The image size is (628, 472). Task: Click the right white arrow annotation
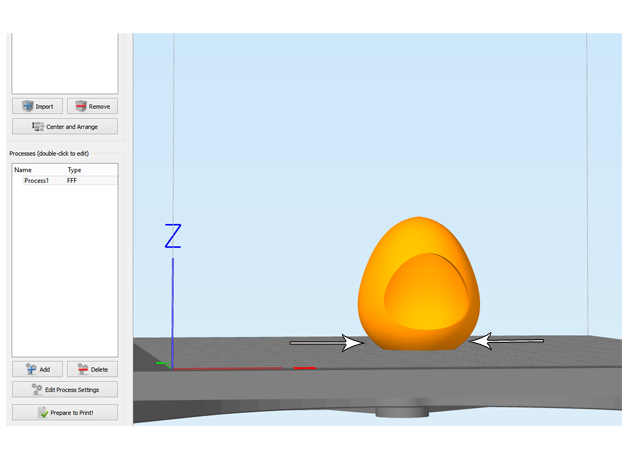[507, 341]
